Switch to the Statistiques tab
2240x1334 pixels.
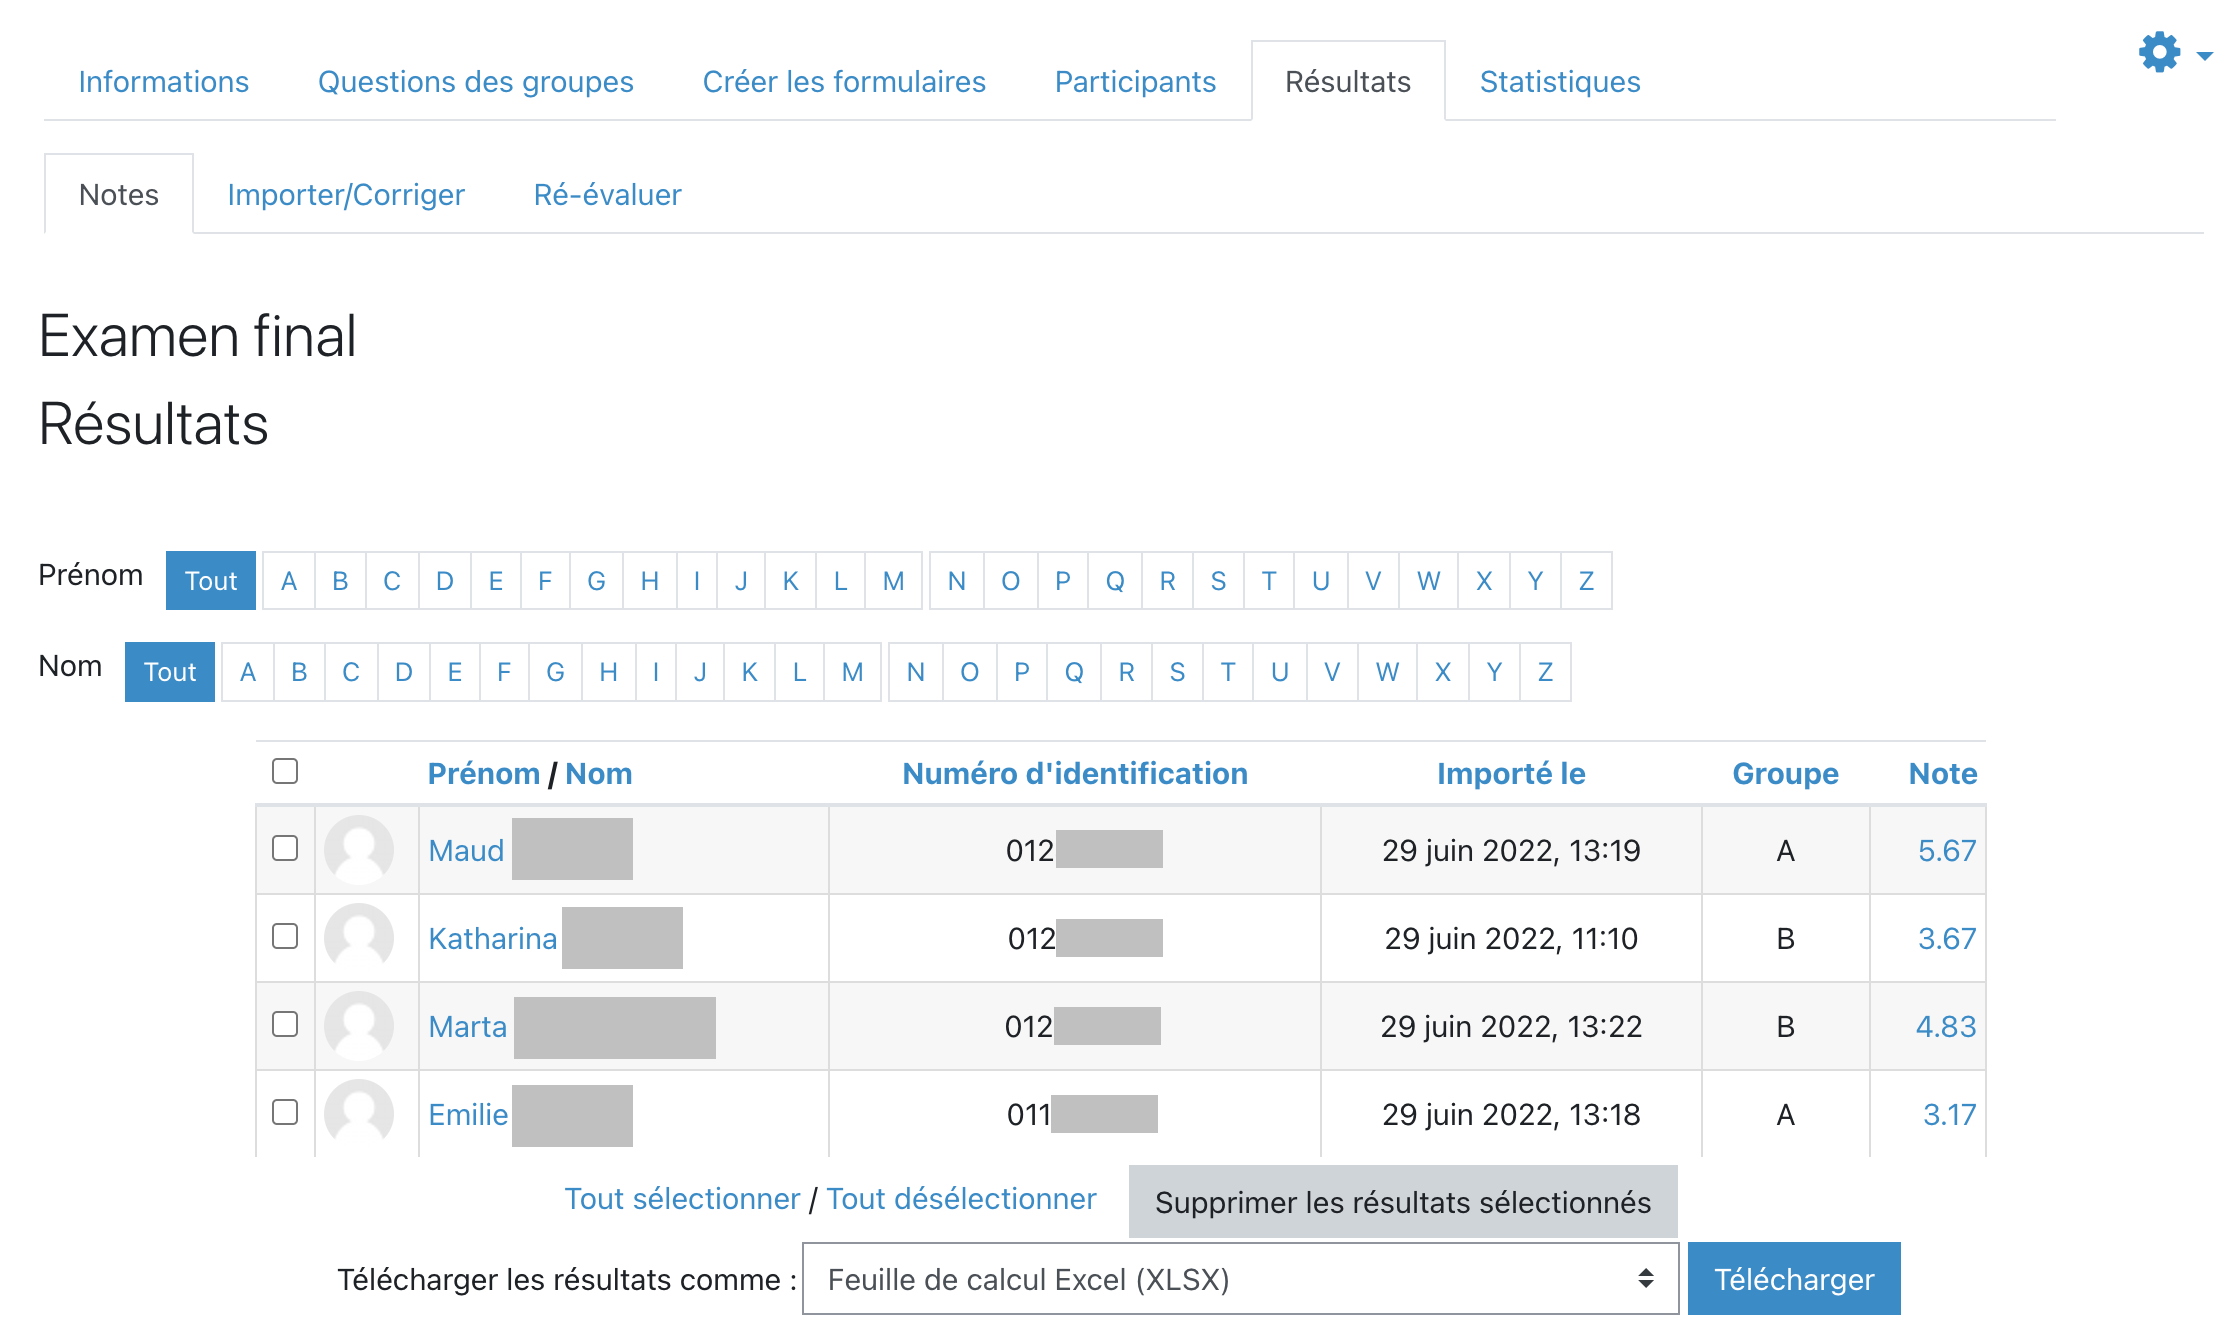(x=1559, y=82)
